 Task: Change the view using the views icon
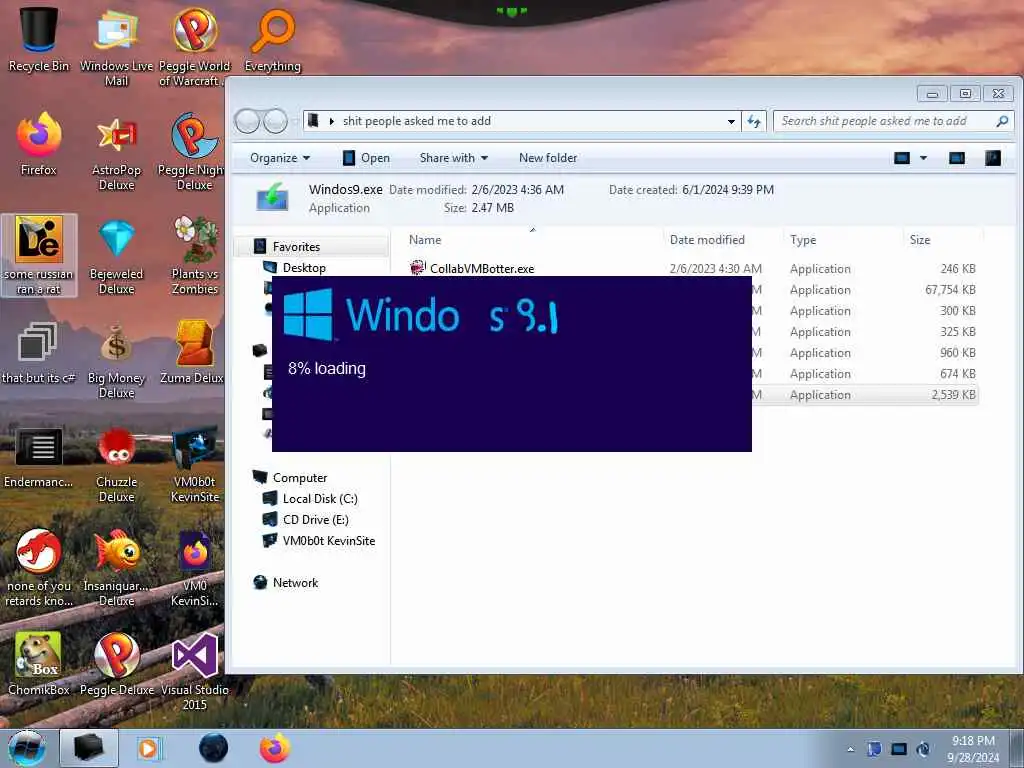[902, 158]
